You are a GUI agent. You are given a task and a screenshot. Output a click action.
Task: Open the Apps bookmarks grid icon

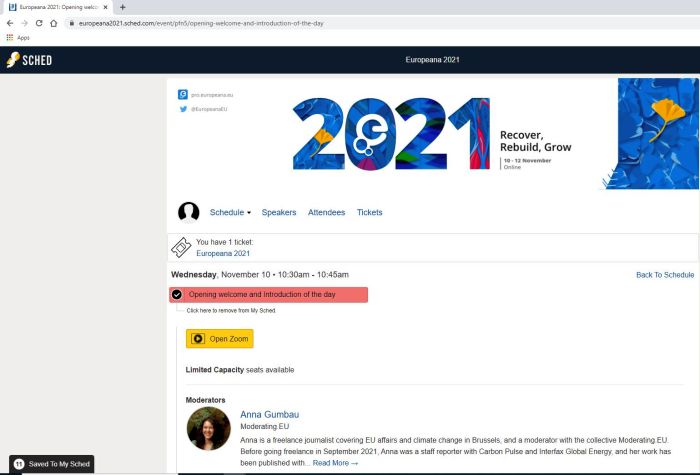[10, 38]
